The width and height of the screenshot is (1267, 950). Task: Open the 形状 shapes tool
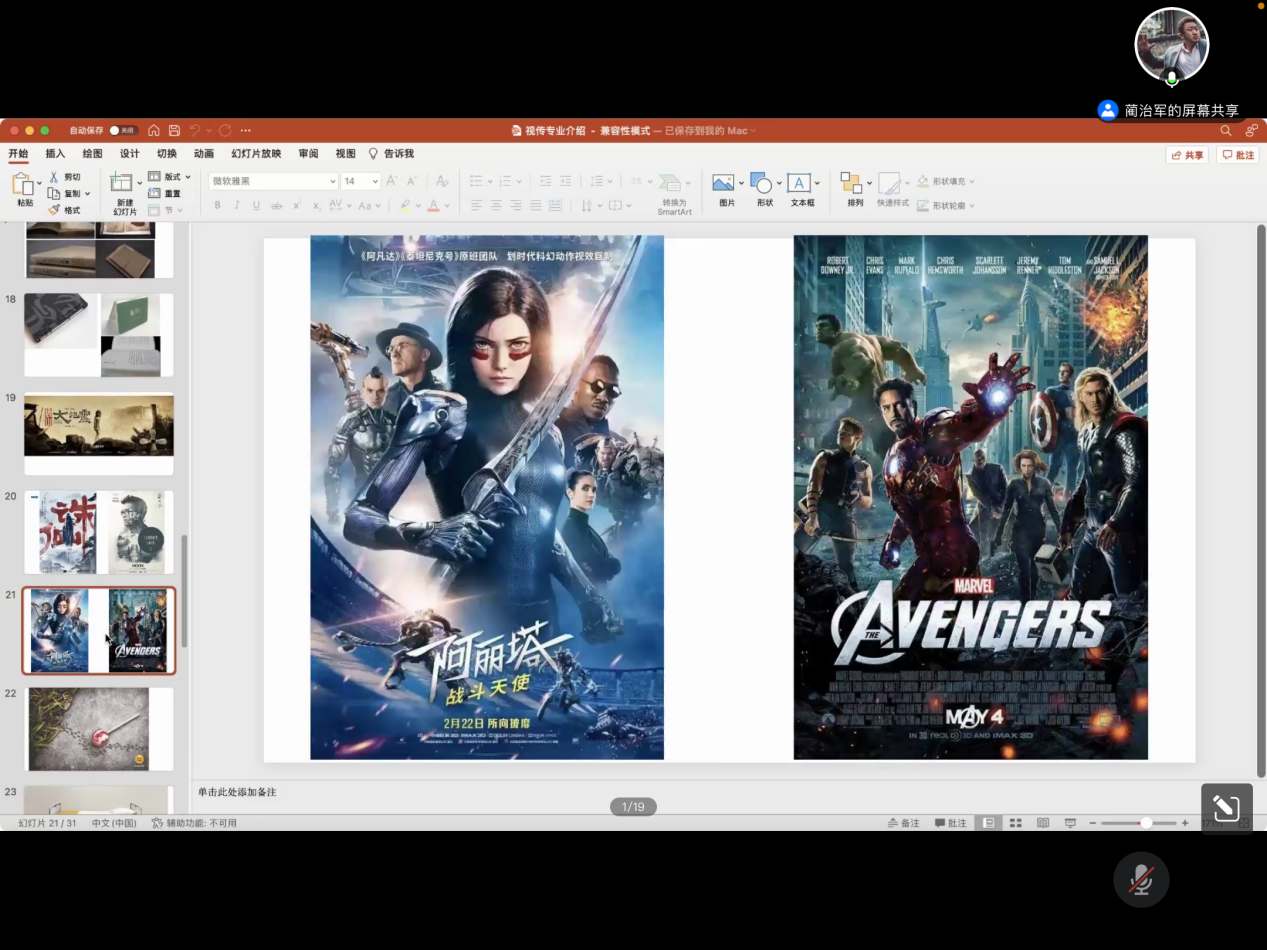point(762,183)
